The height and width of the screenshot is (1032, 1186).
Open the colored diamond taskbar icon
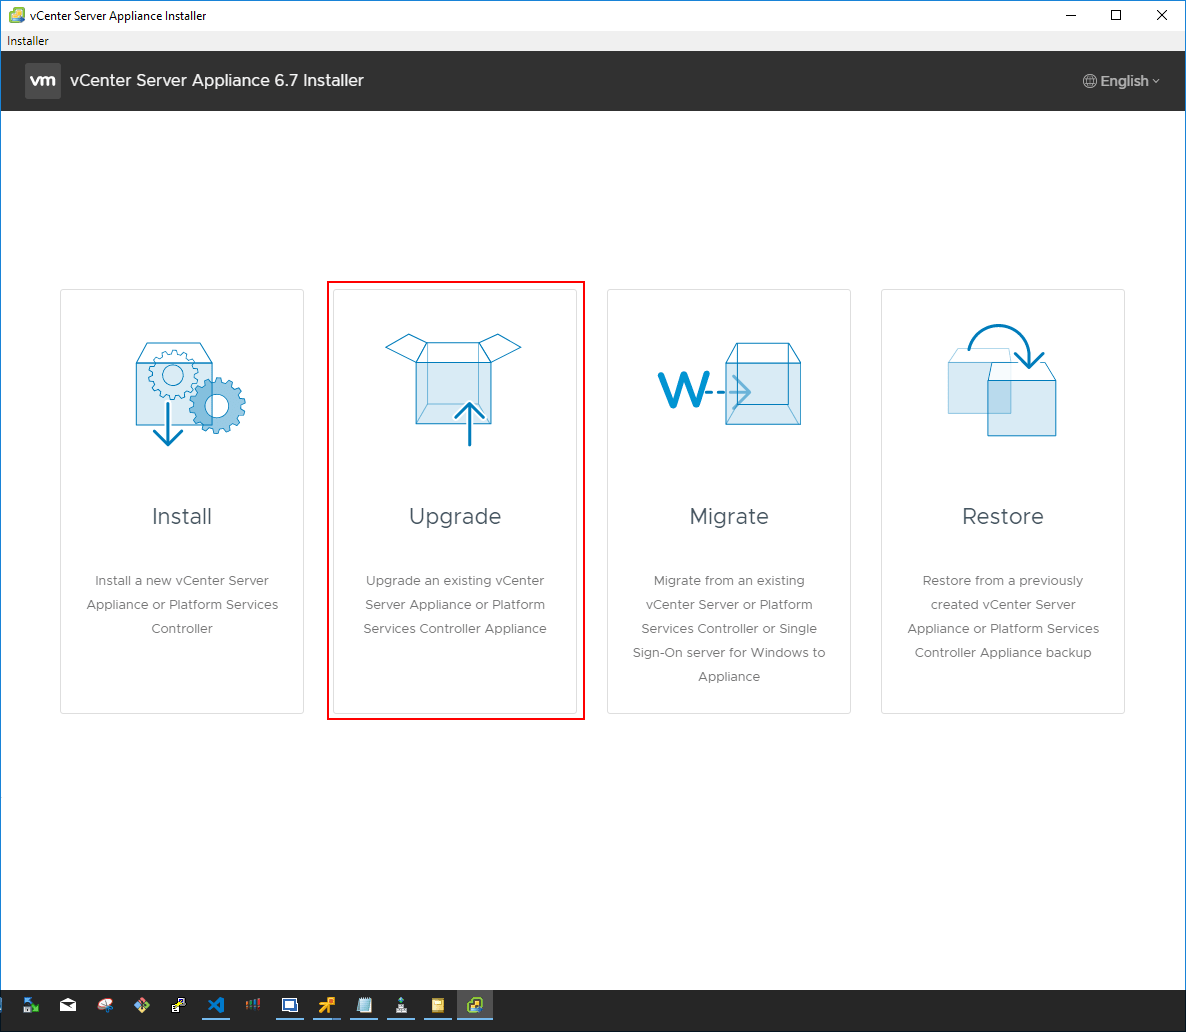(141, 1005)
